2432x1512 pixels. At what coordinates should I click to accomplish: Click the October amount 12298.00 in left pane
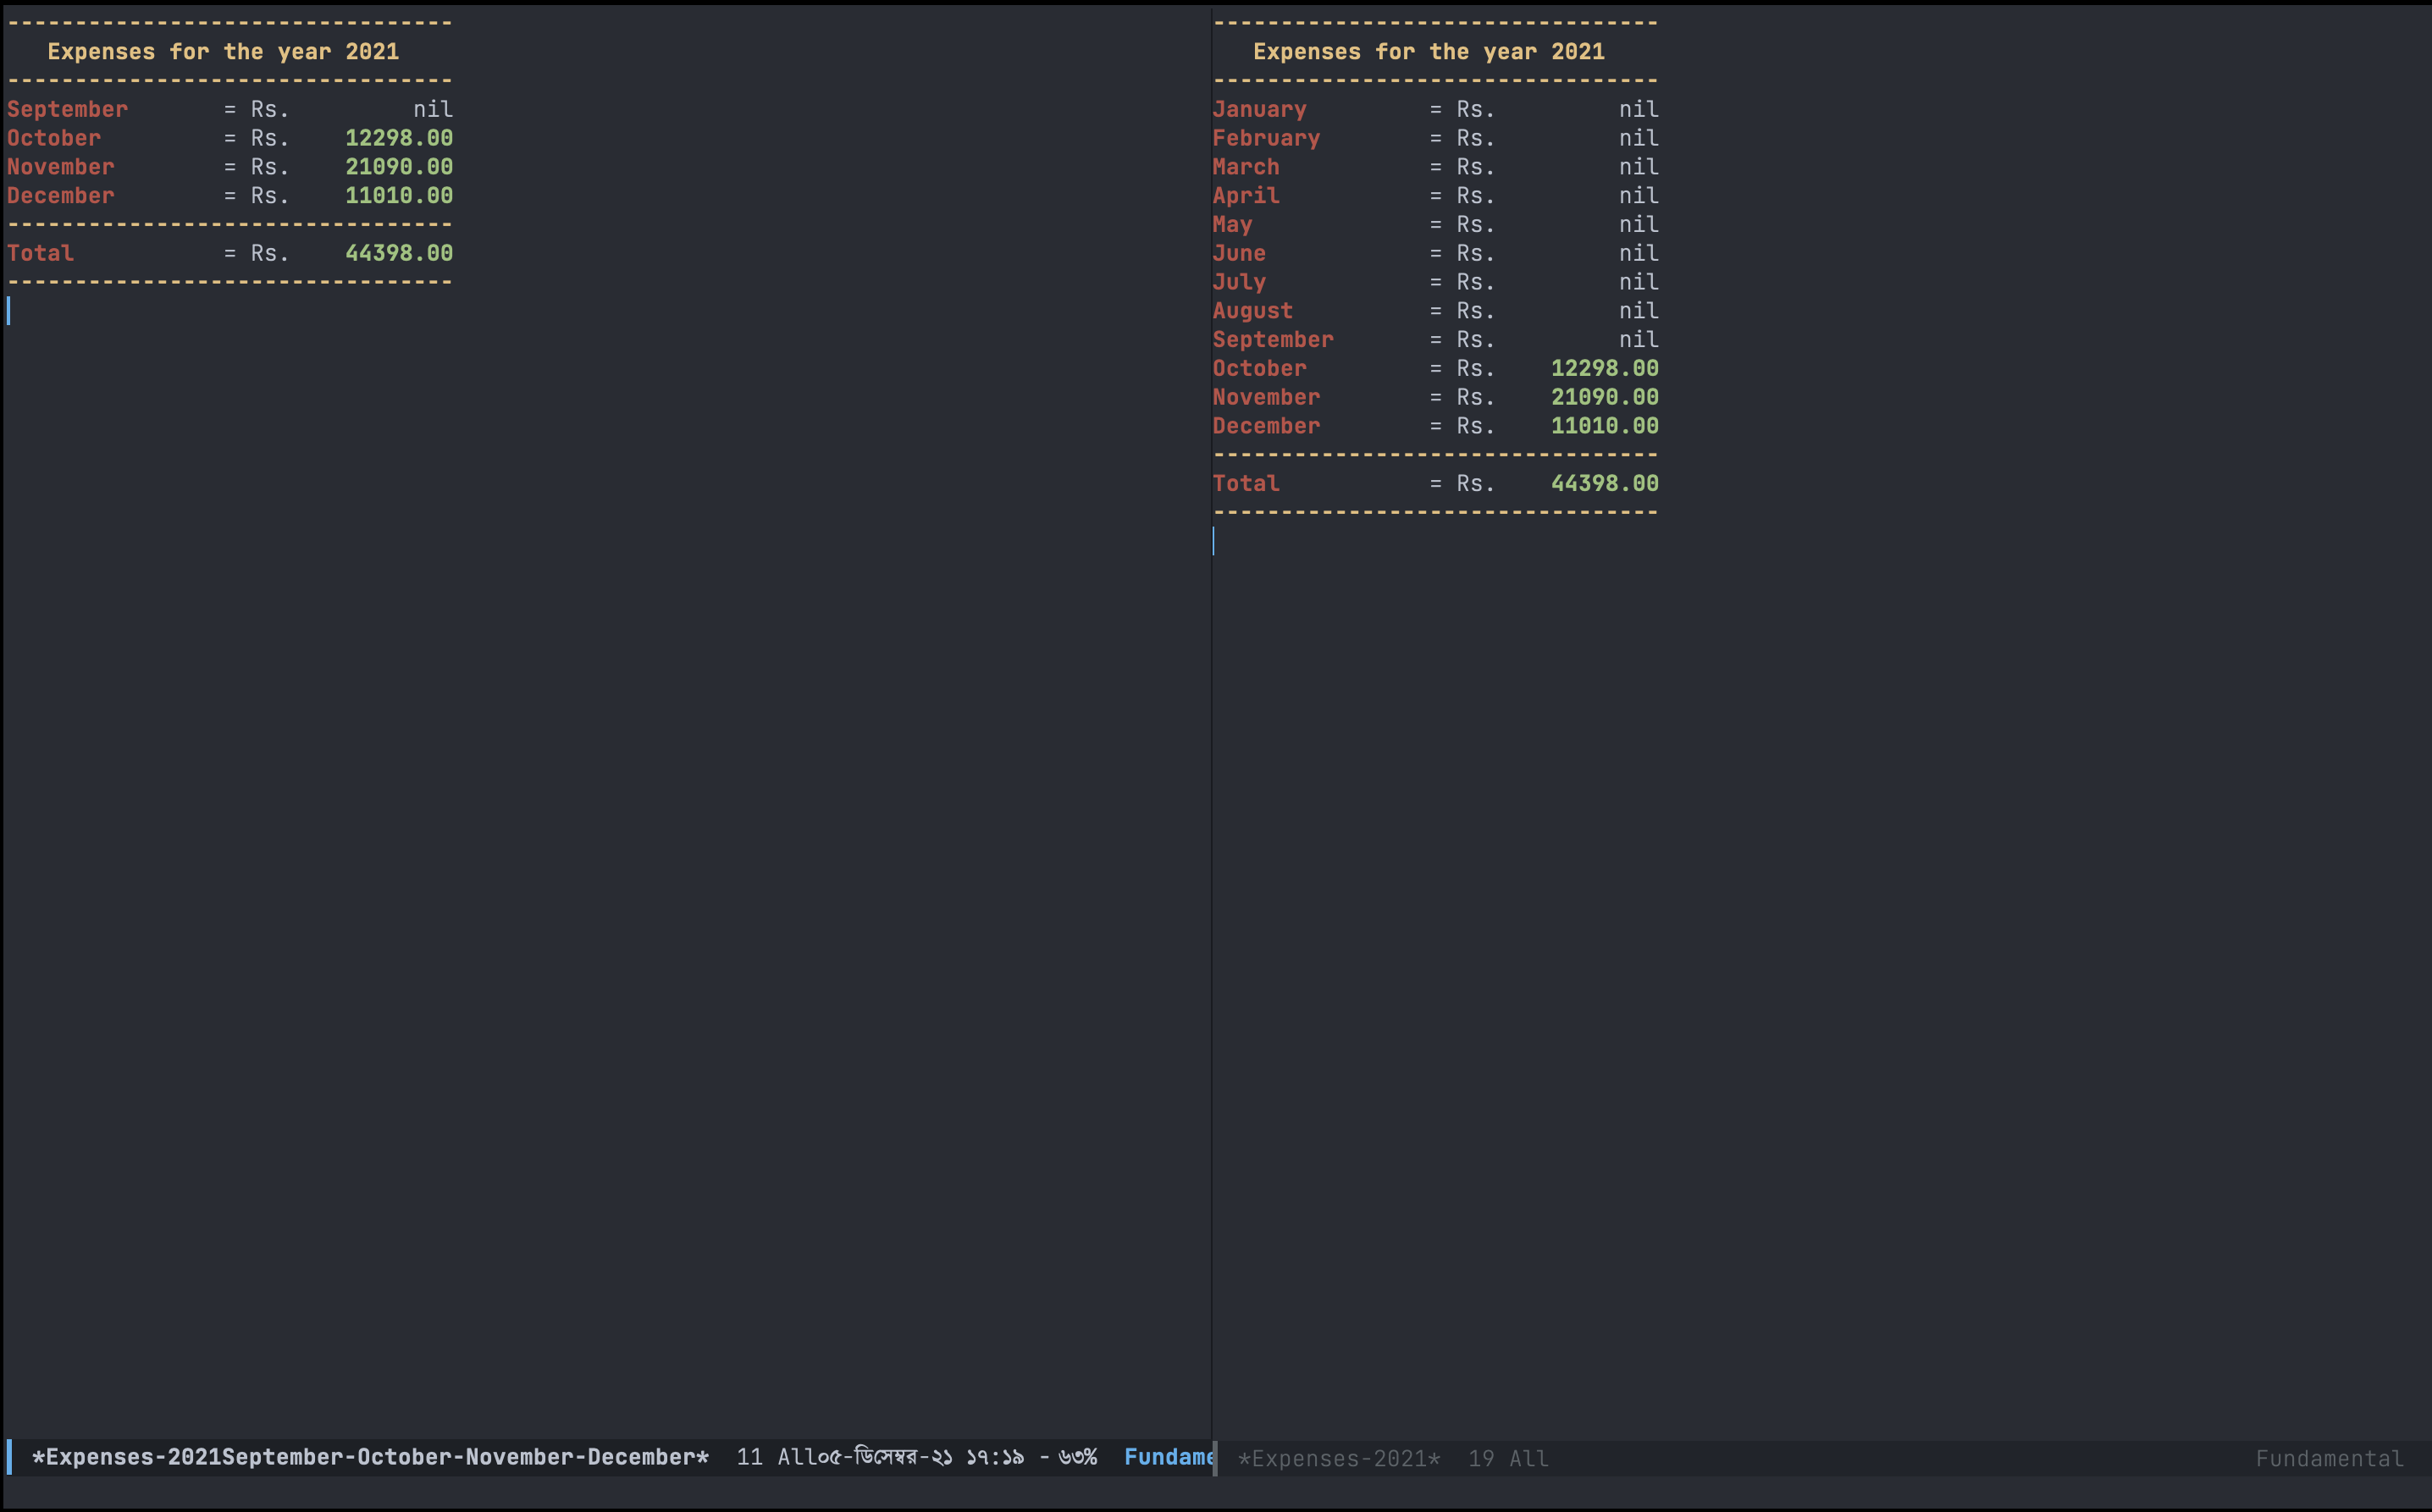[398, 138]
